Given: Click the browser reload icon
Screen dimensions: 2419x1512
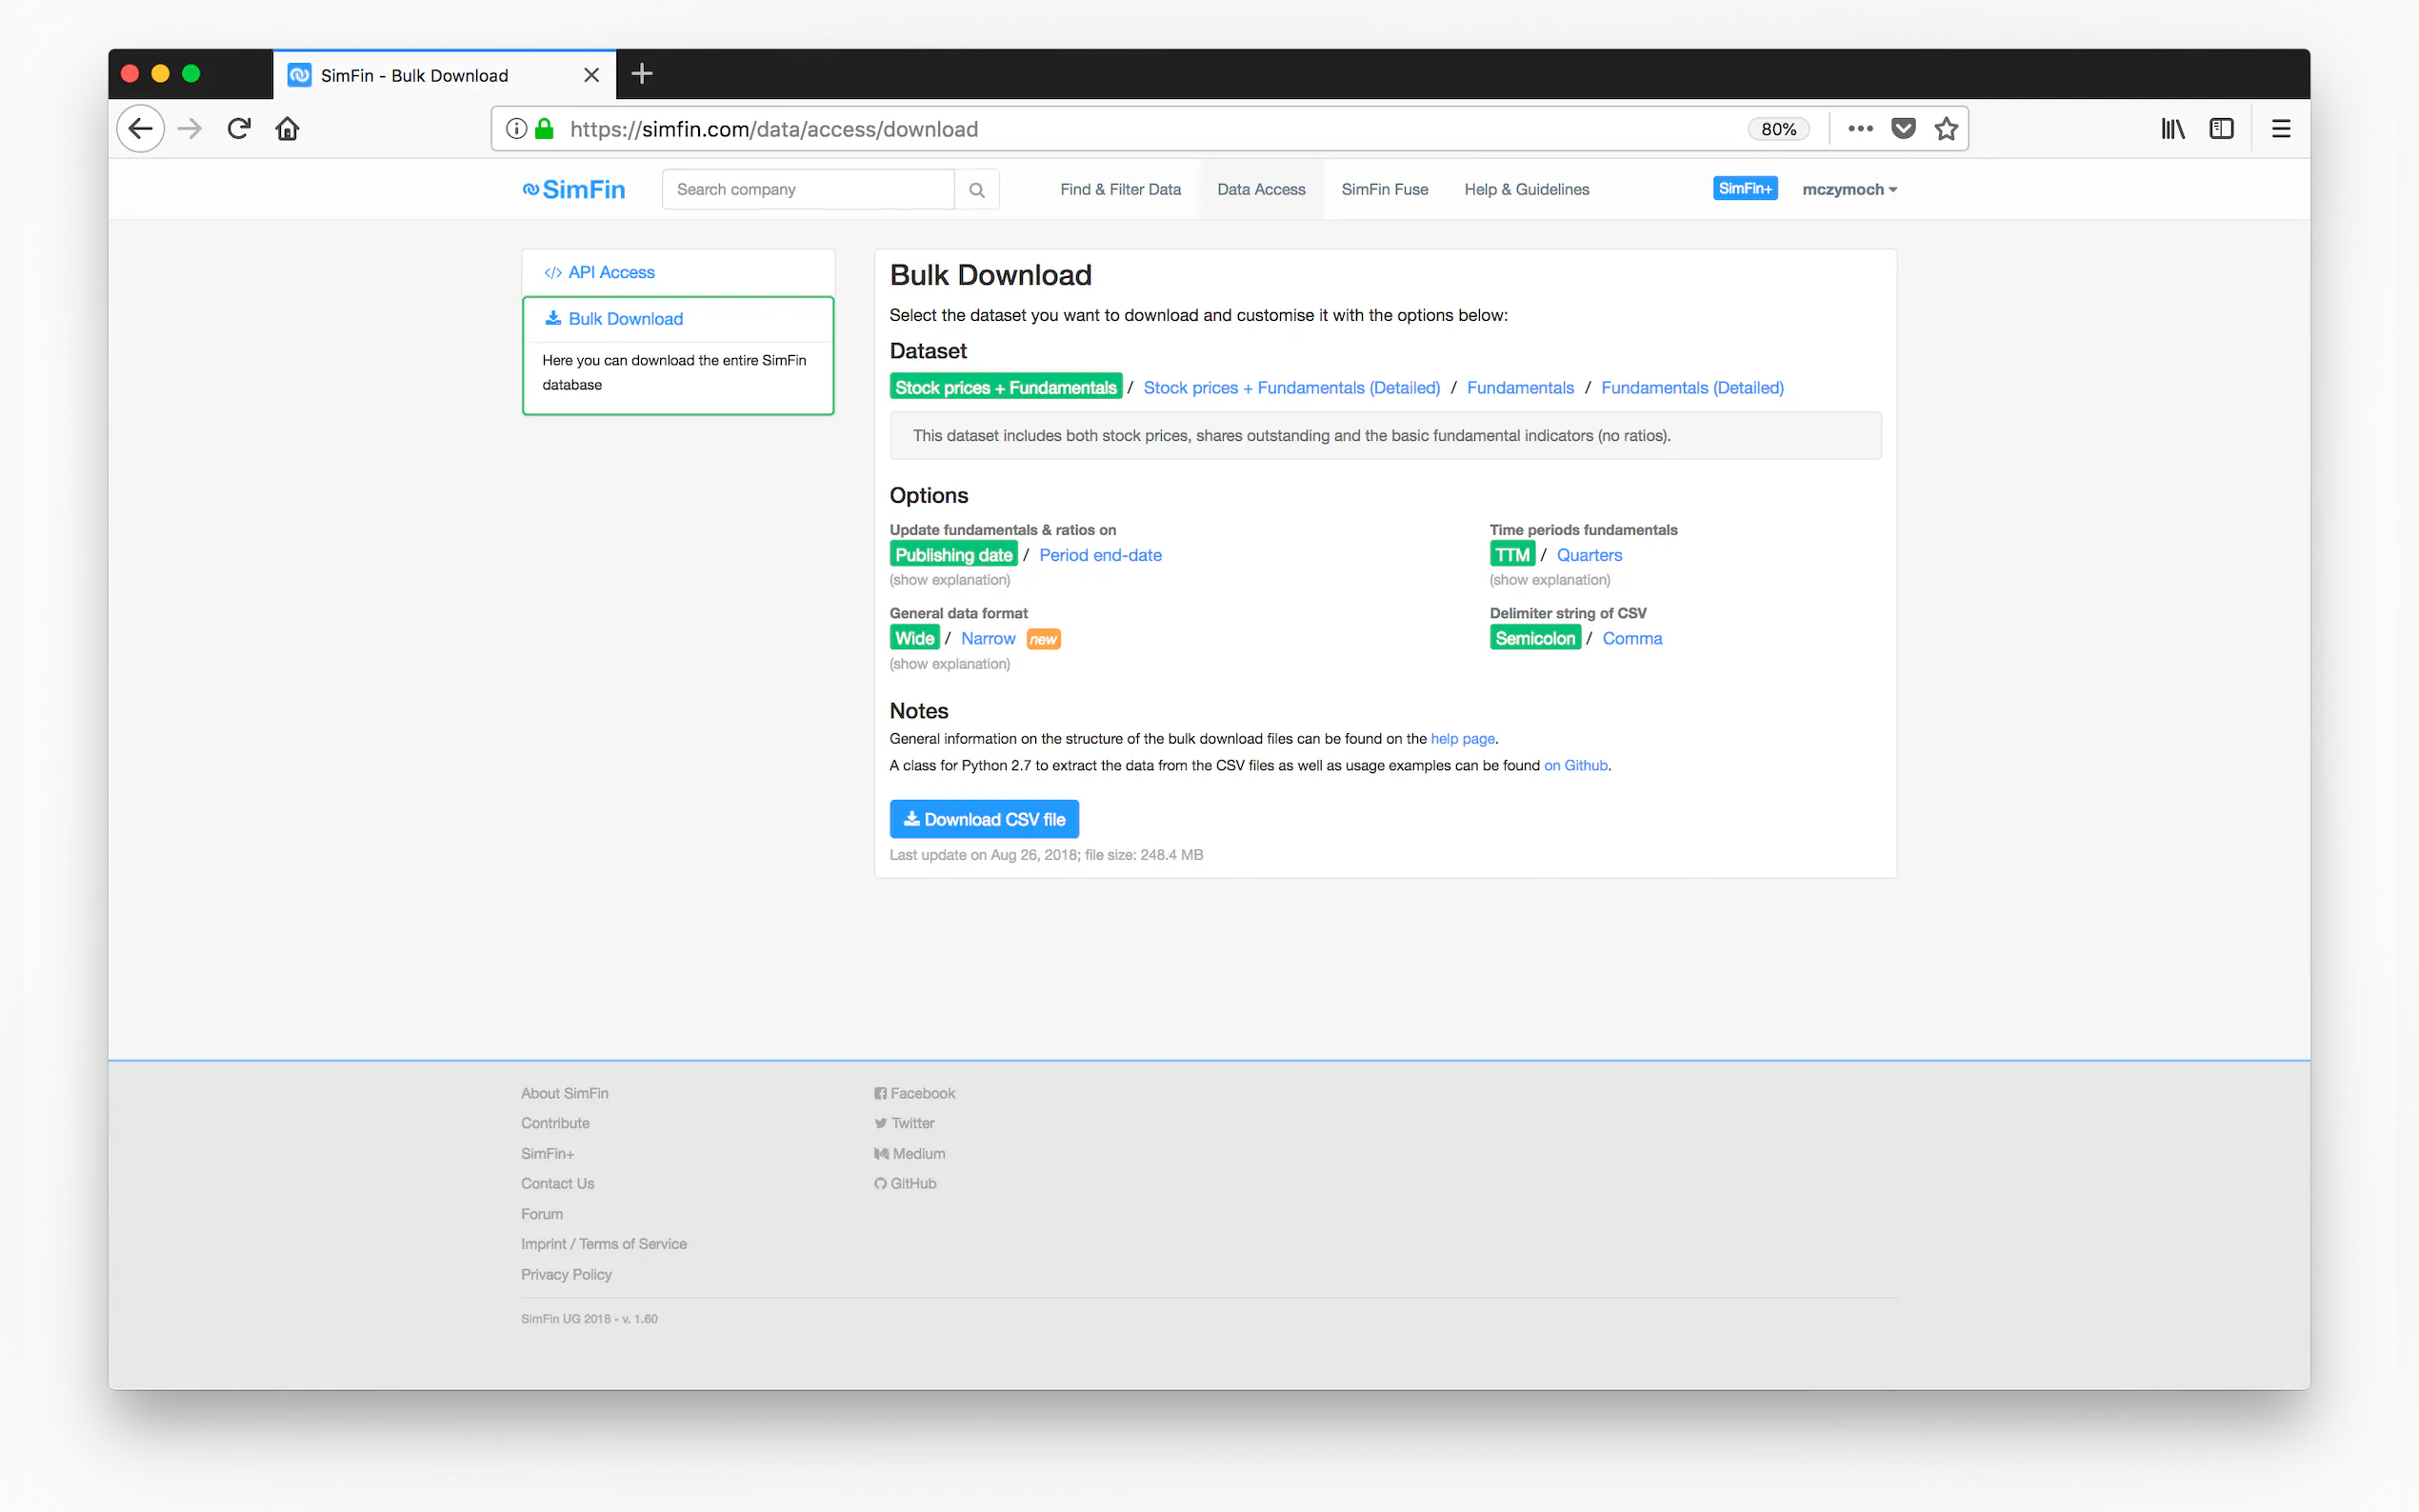Looking at the screenshot, I should tap(239, 129).
